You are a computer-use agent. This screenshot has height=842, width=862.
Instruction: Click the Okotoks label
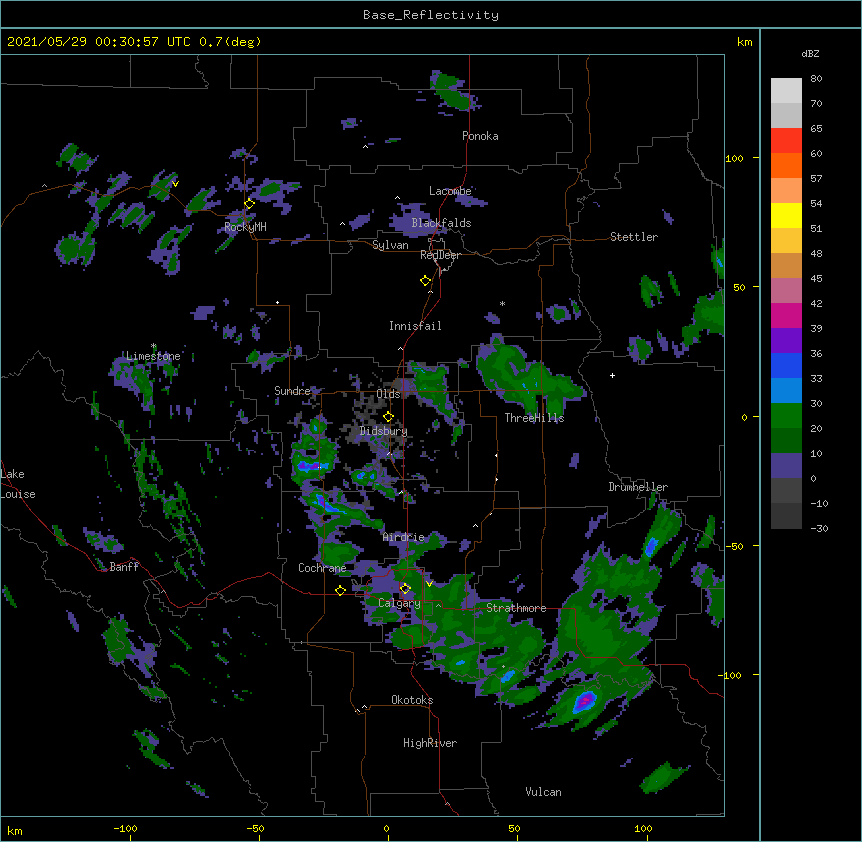(412, 700)
